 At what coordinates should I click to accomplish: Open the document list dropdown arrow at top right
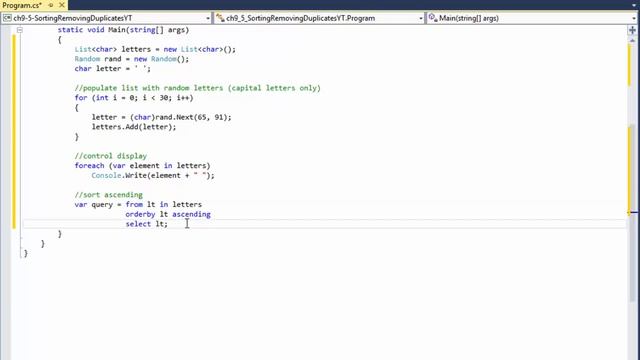(633, 5)
